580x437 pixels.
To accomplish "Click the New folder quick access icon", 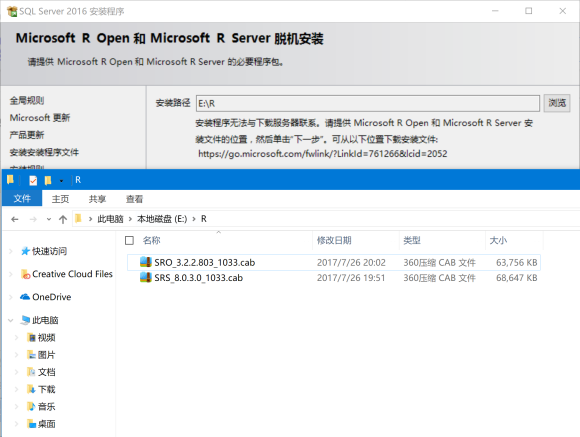I will [x=48, y=180].
